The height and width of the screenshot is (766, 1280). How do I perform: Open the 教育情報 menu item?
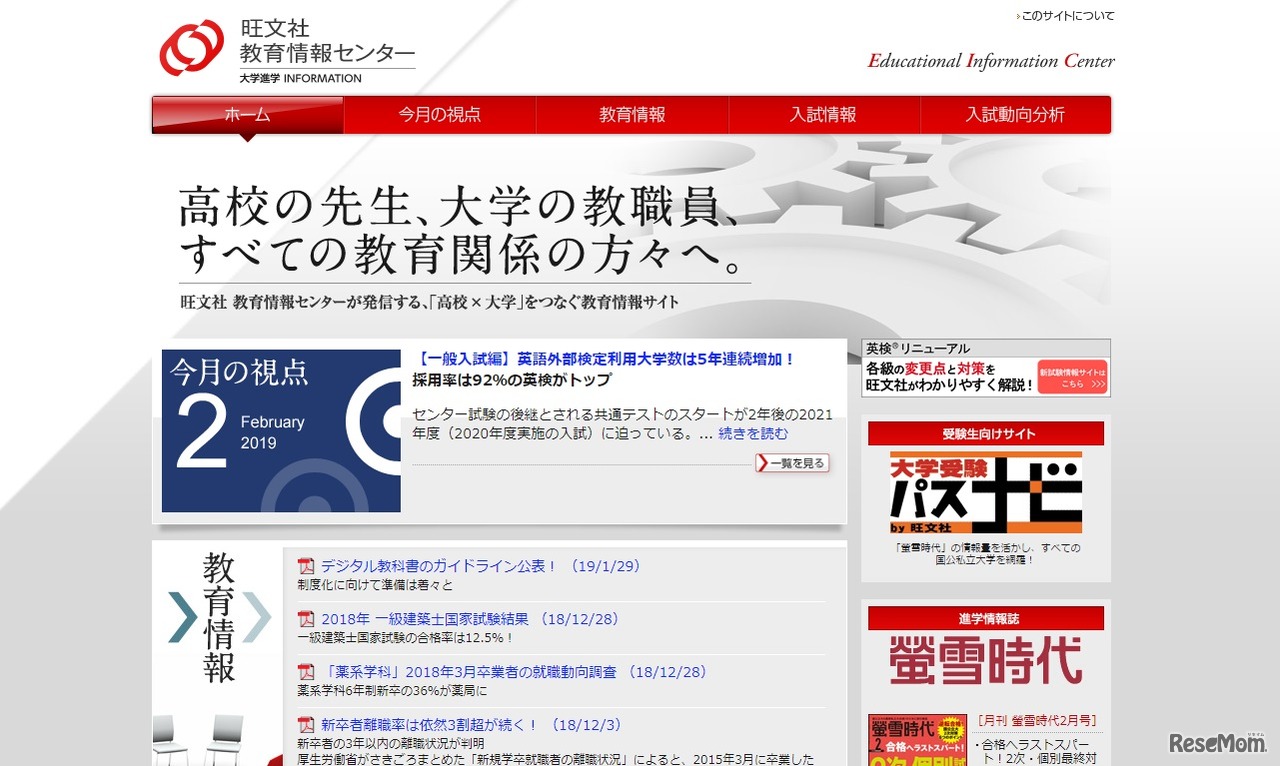point(632,115)
